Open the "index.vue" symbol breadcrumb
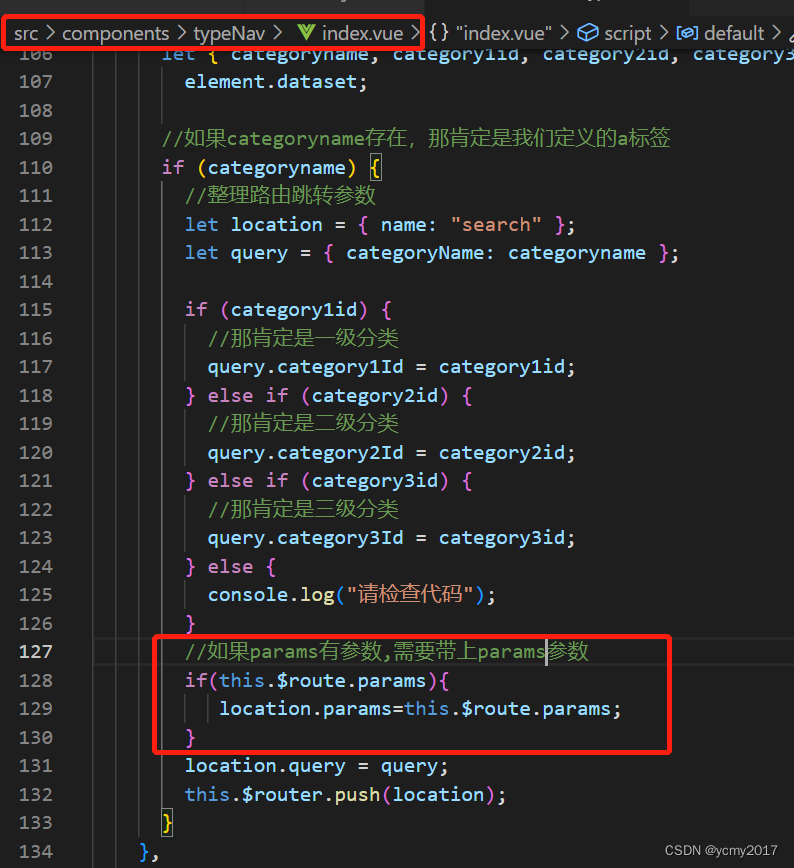 tap(504, 33)
